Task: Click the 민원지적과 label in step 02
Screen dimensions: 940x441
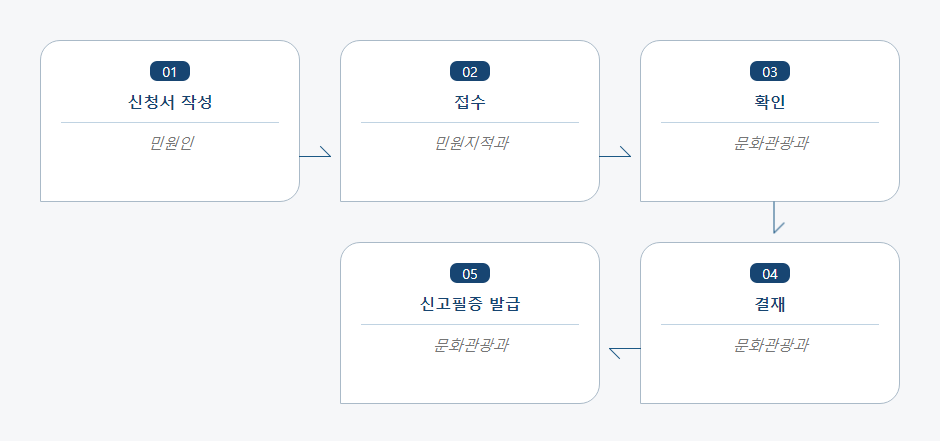Action: [471, 143]
